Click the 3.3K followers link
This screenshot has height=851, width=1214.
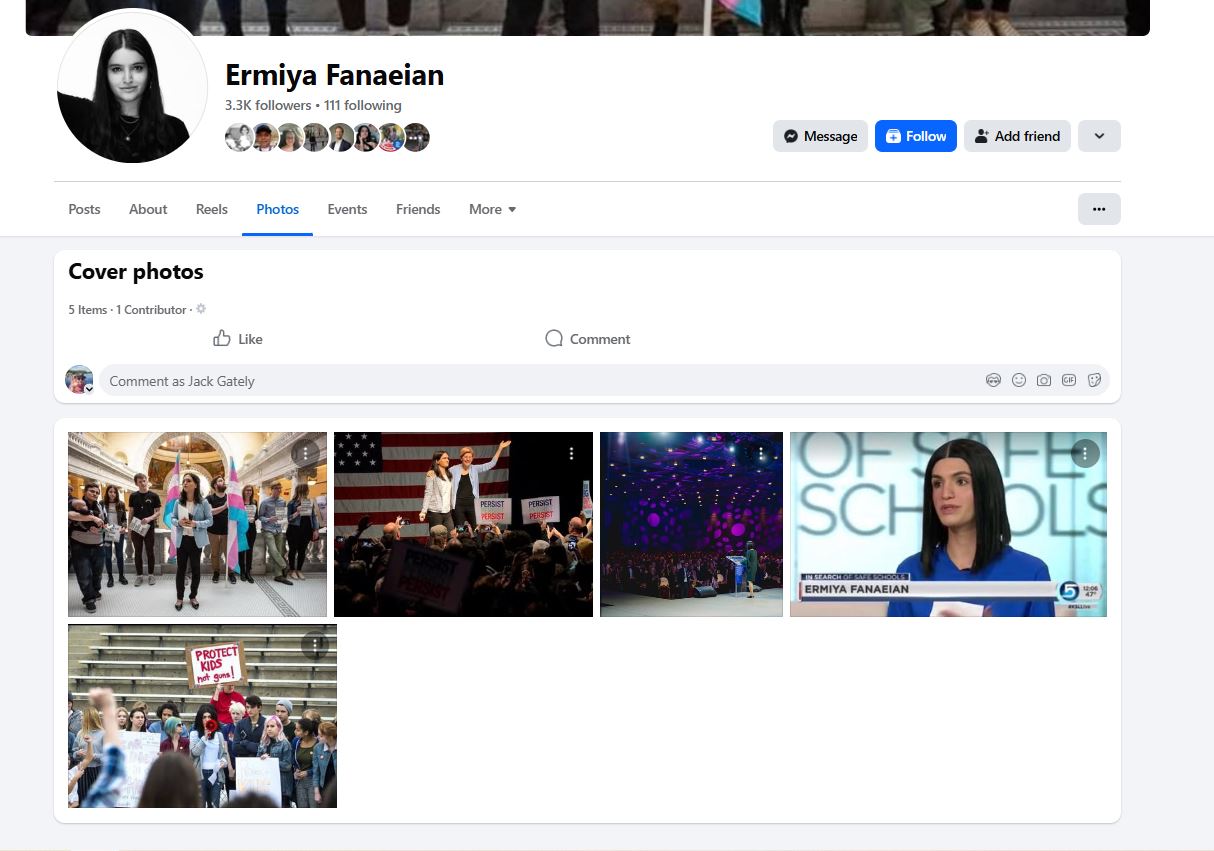[x=268, y=105]
